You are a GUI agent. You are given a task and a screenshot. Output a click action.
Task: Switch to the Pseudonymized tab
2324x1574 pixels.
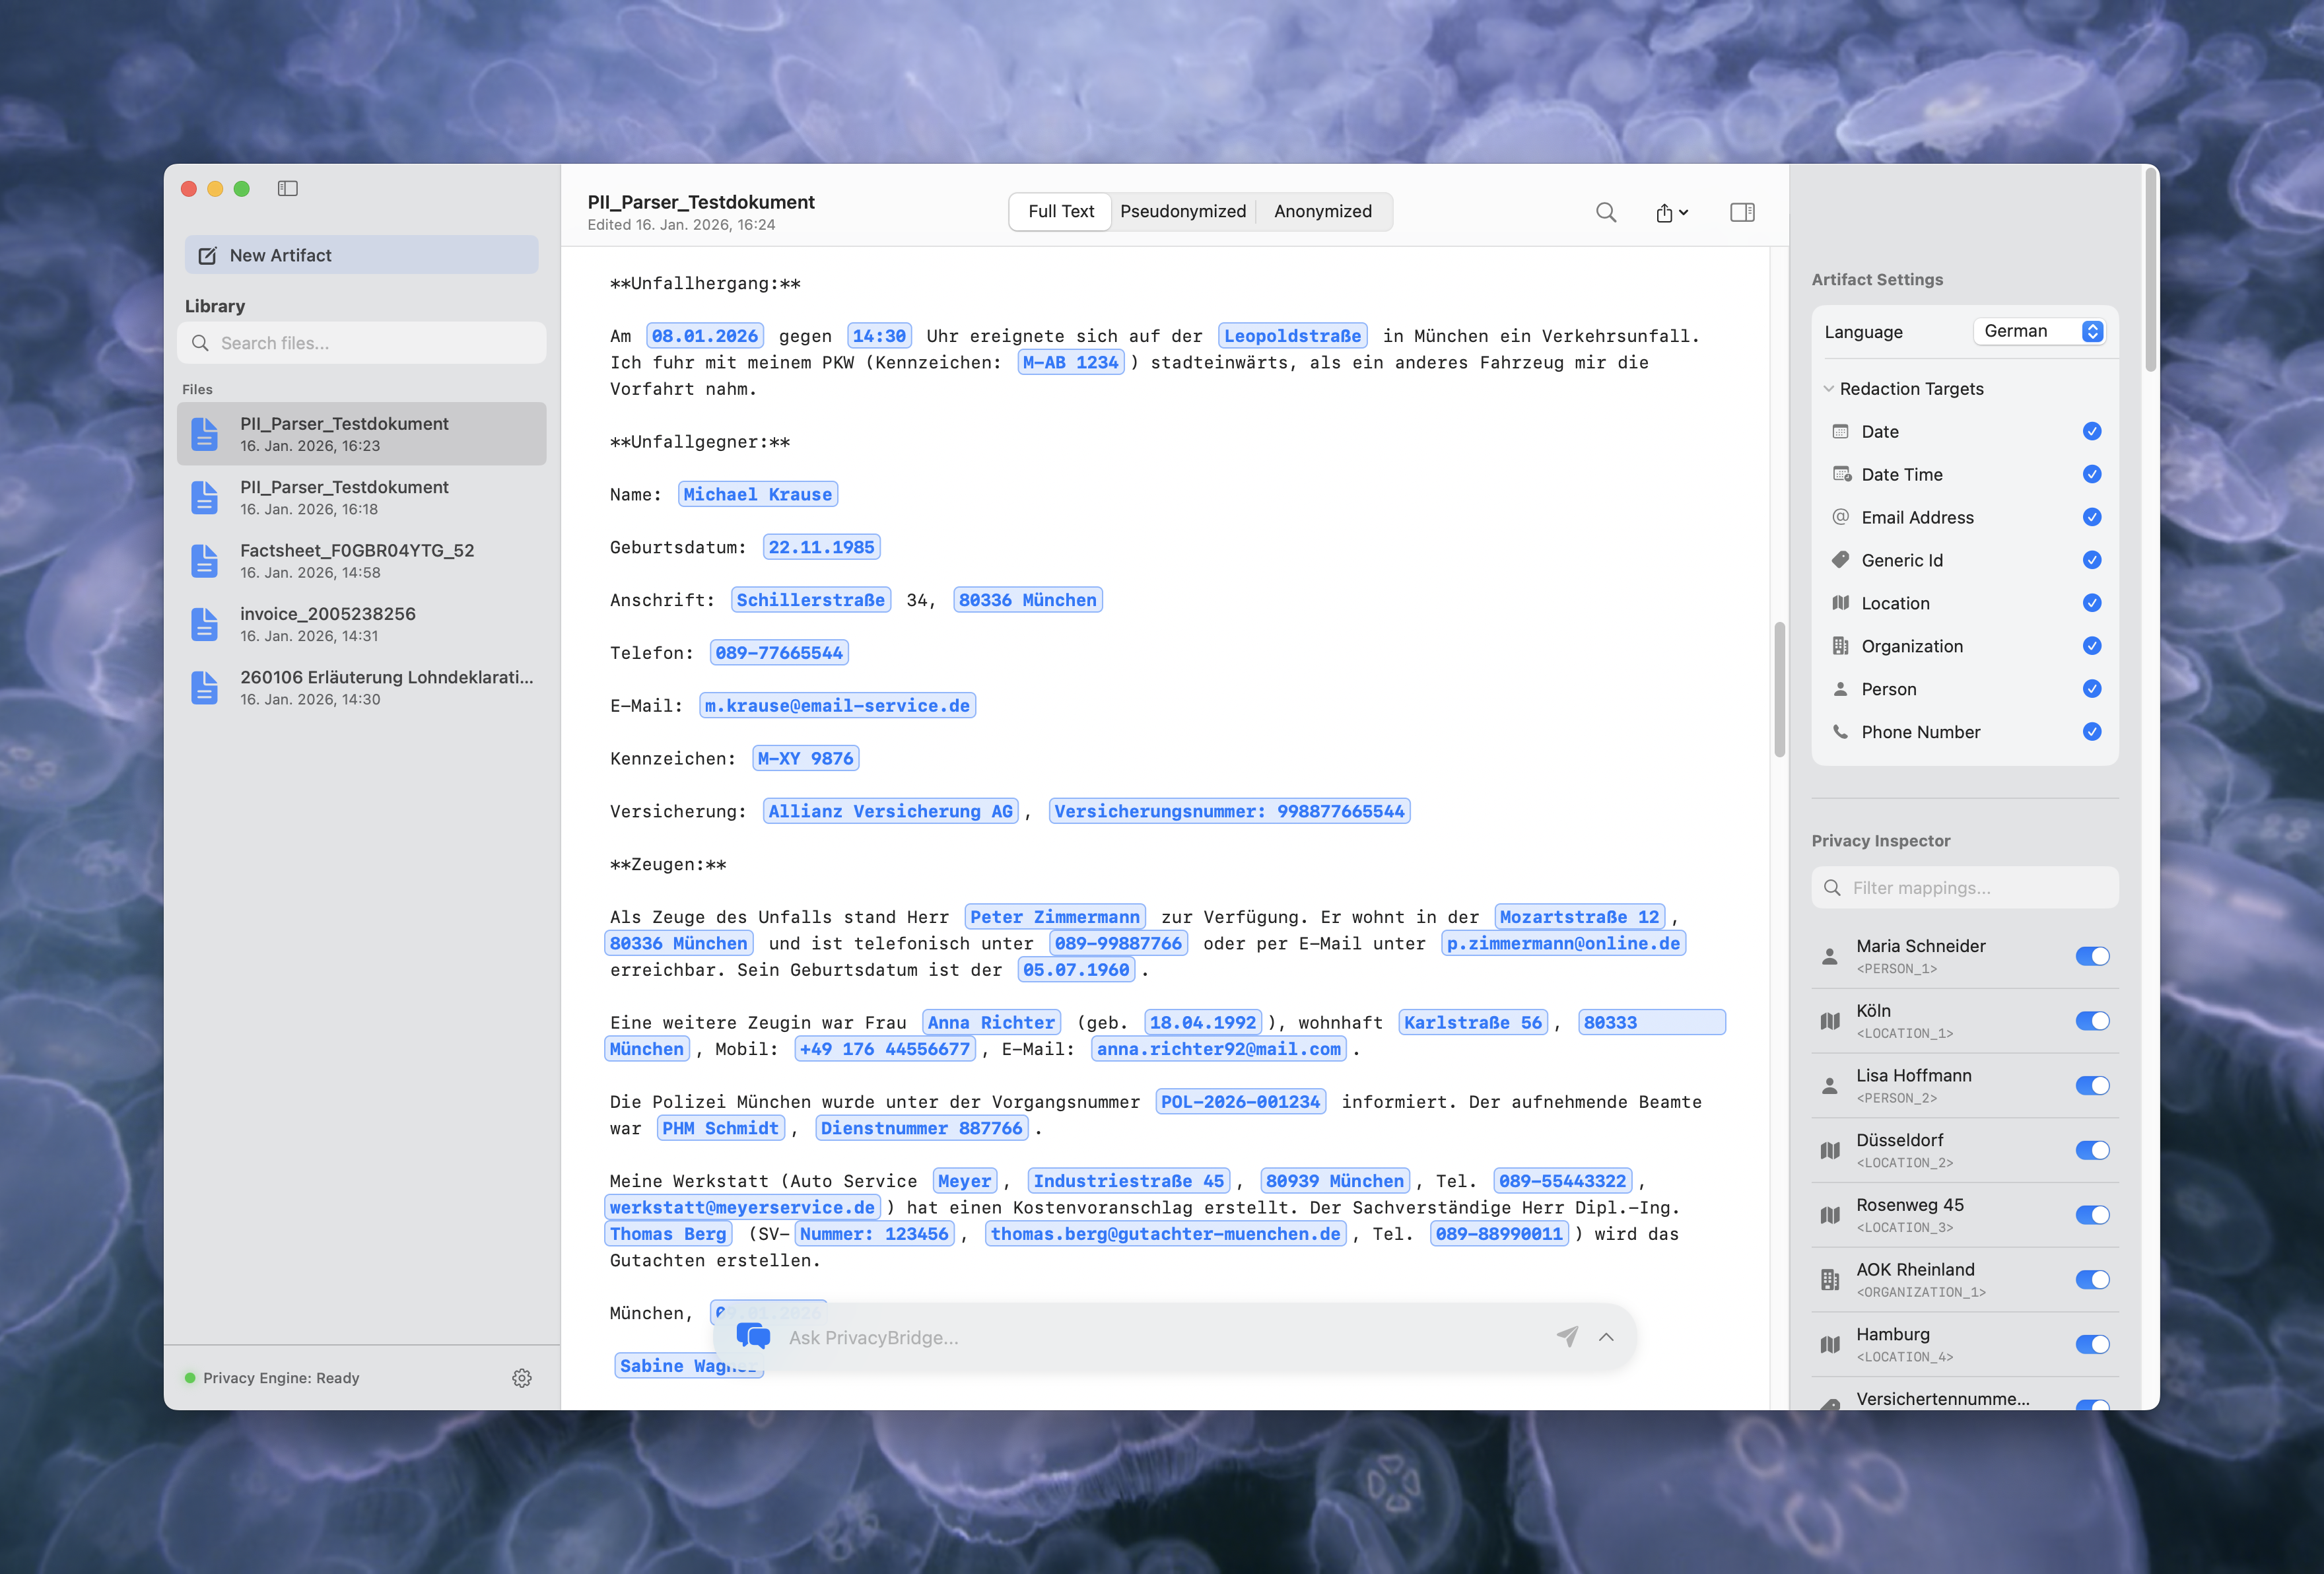(x=1183, y=211)
